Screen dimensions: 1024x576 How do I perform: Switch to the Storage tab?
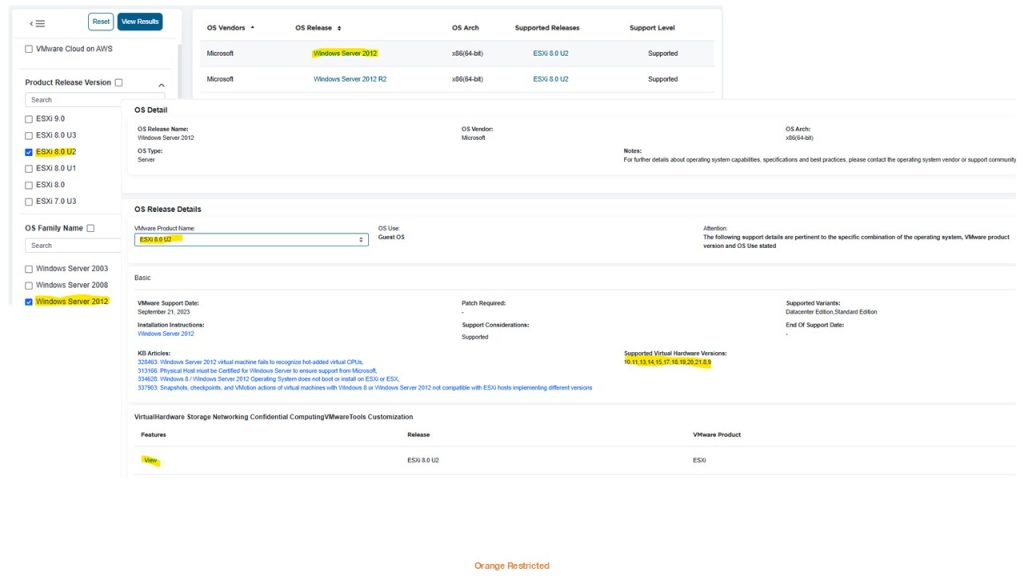pyautogui.click(x=199, y=417)
